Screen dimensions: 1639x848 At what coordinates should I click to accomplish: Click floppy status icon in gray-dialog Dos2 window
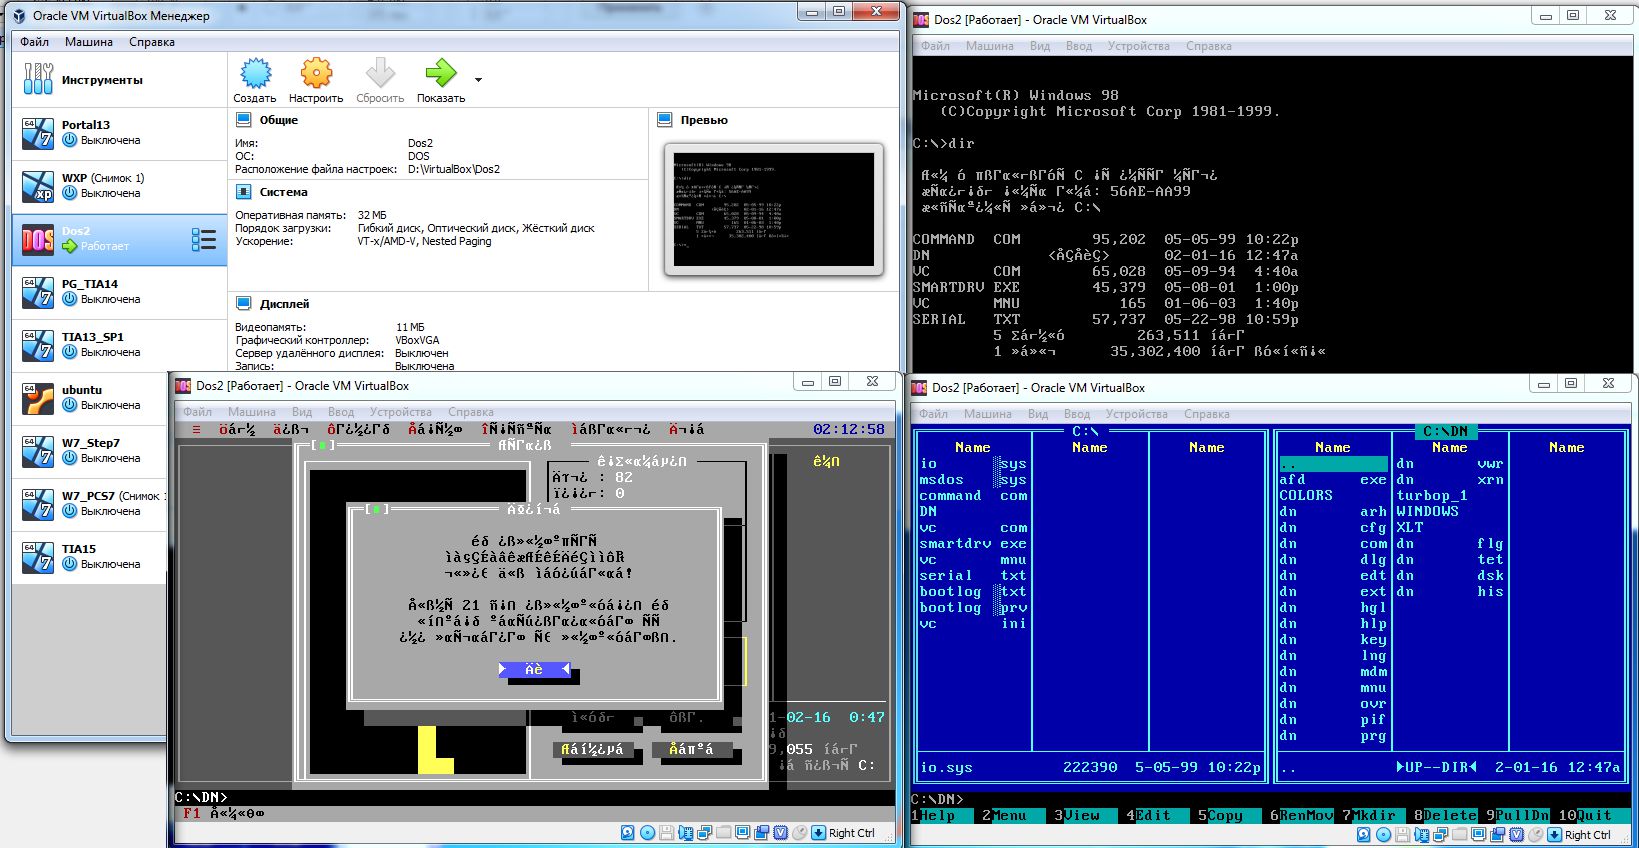[666, 833]
